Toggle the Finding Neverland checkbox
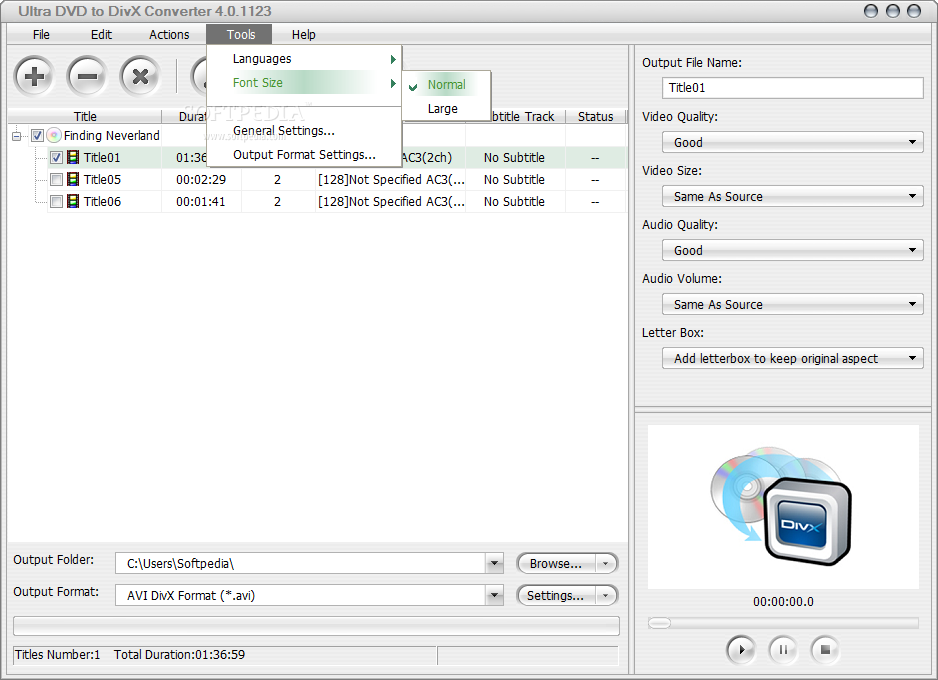 click(37, 136)
